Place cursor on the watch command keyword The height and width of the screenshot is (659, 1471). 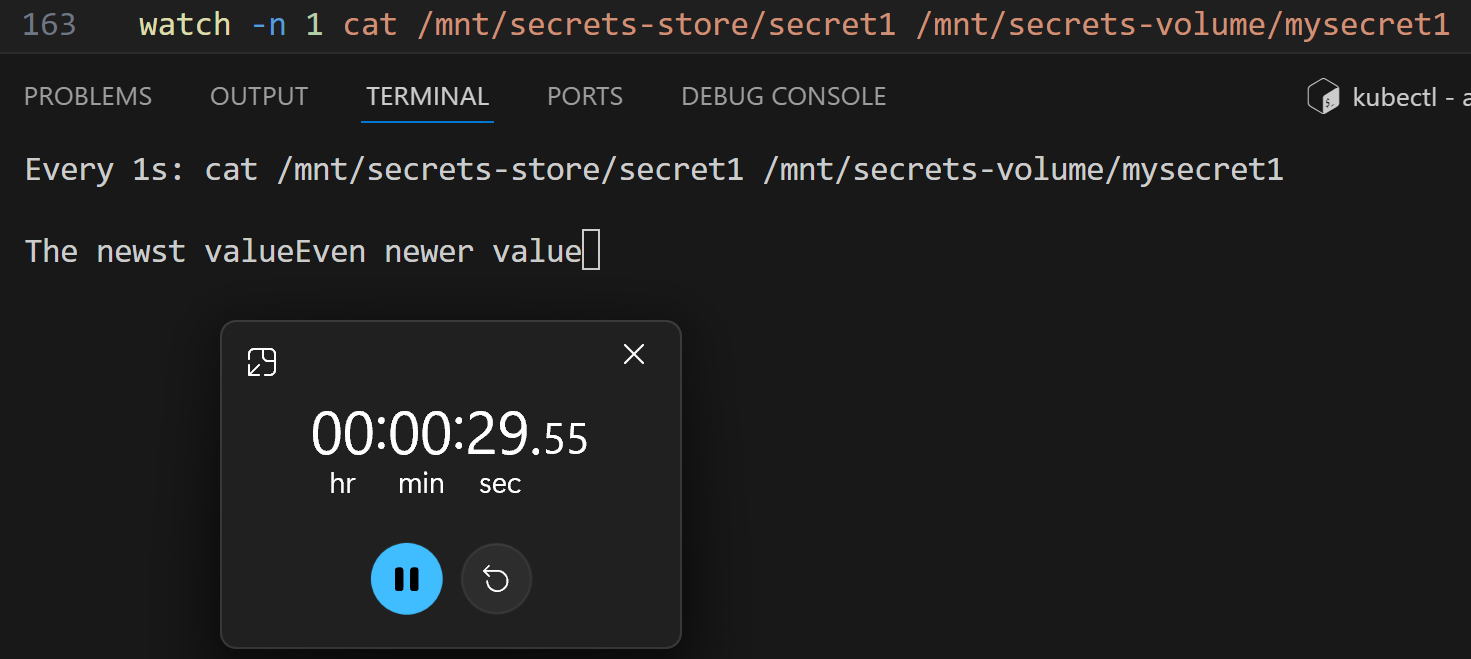(185, 24)
